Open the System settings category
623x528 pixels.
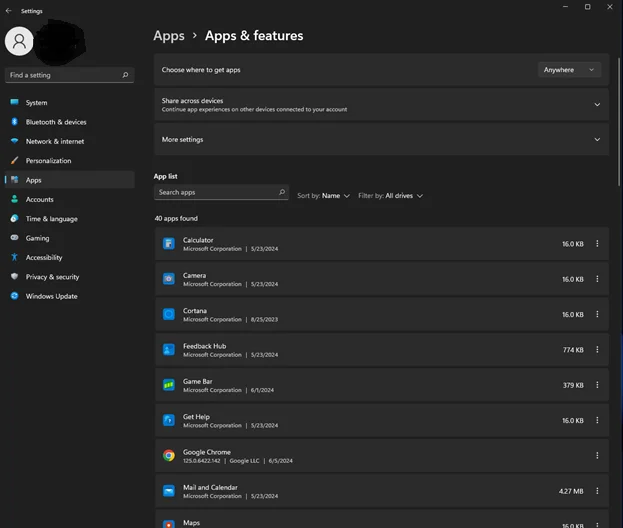click(70, 103)
